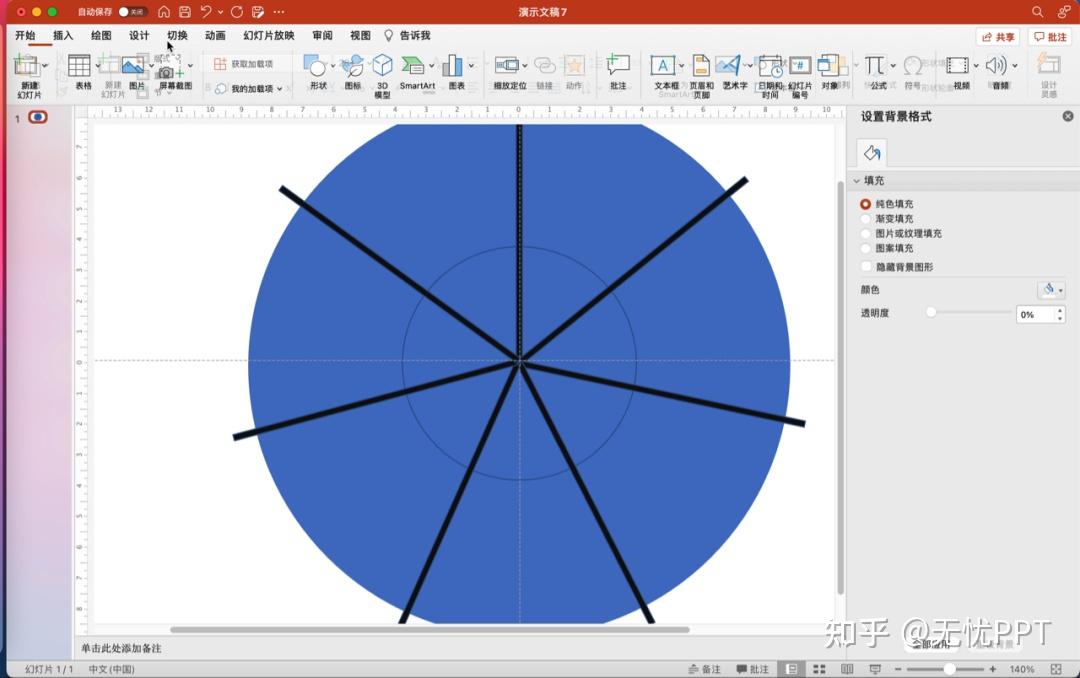Click the 缩放定位 zoom icon
The image size is (1080, 678).
pos(507,66)
